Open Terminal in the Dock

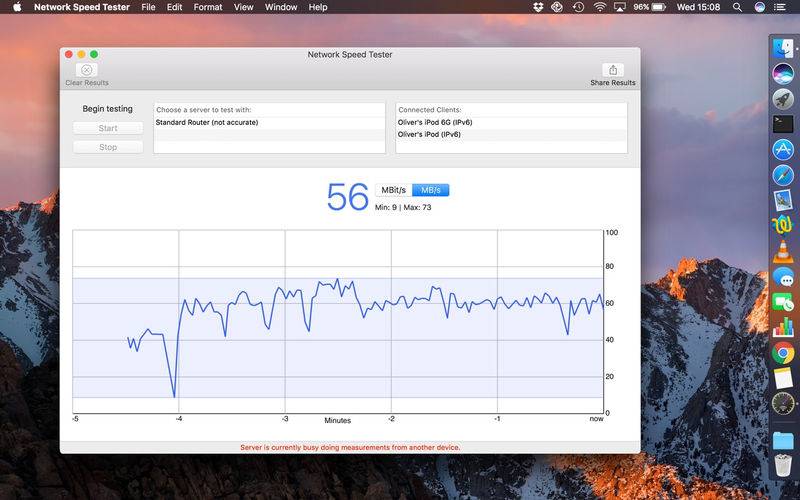783,123
